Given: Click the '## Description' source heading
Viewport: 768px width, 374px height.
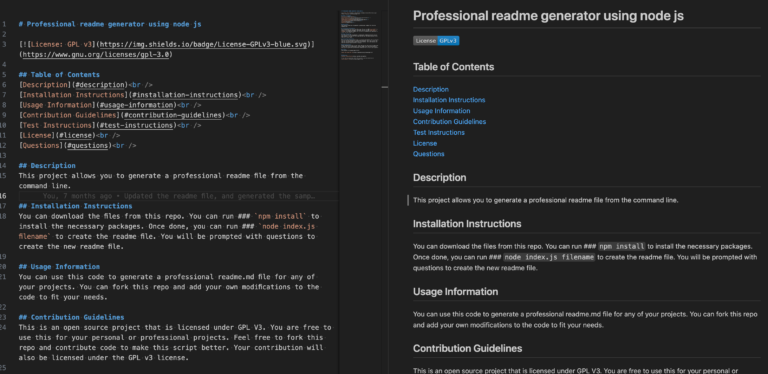Looking at the screenshot, I should (47, 165).
